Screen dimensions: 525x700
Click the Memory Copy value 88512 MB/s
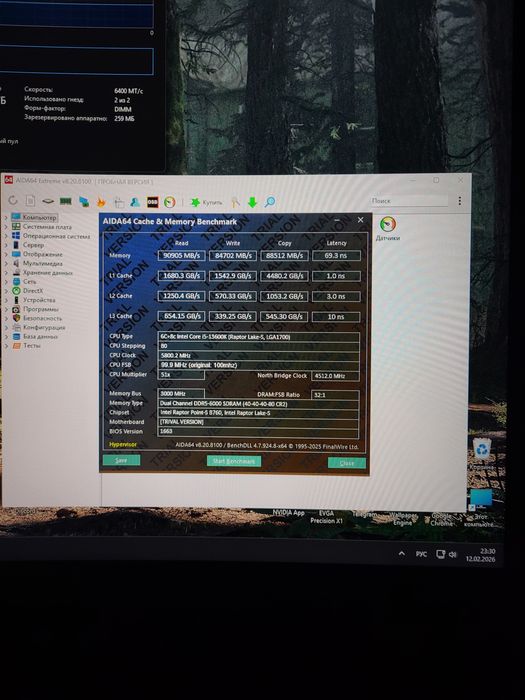coord(284,255)
